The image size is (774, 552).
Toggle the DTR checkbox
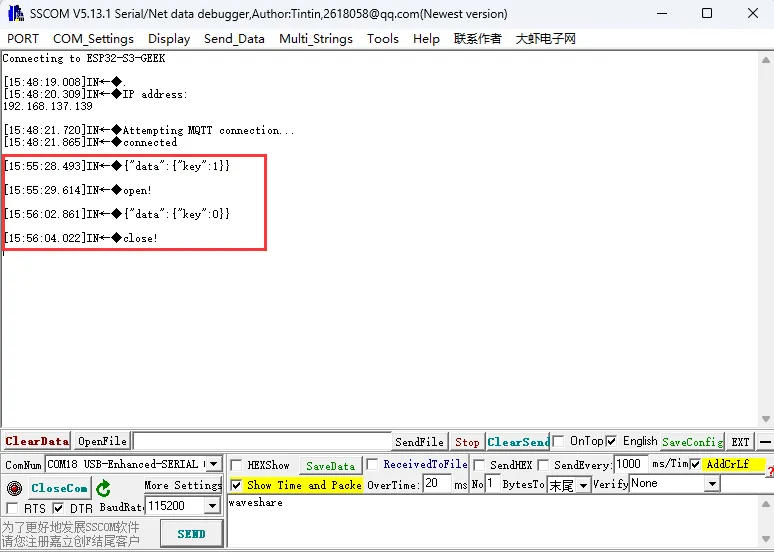point(58,508)
